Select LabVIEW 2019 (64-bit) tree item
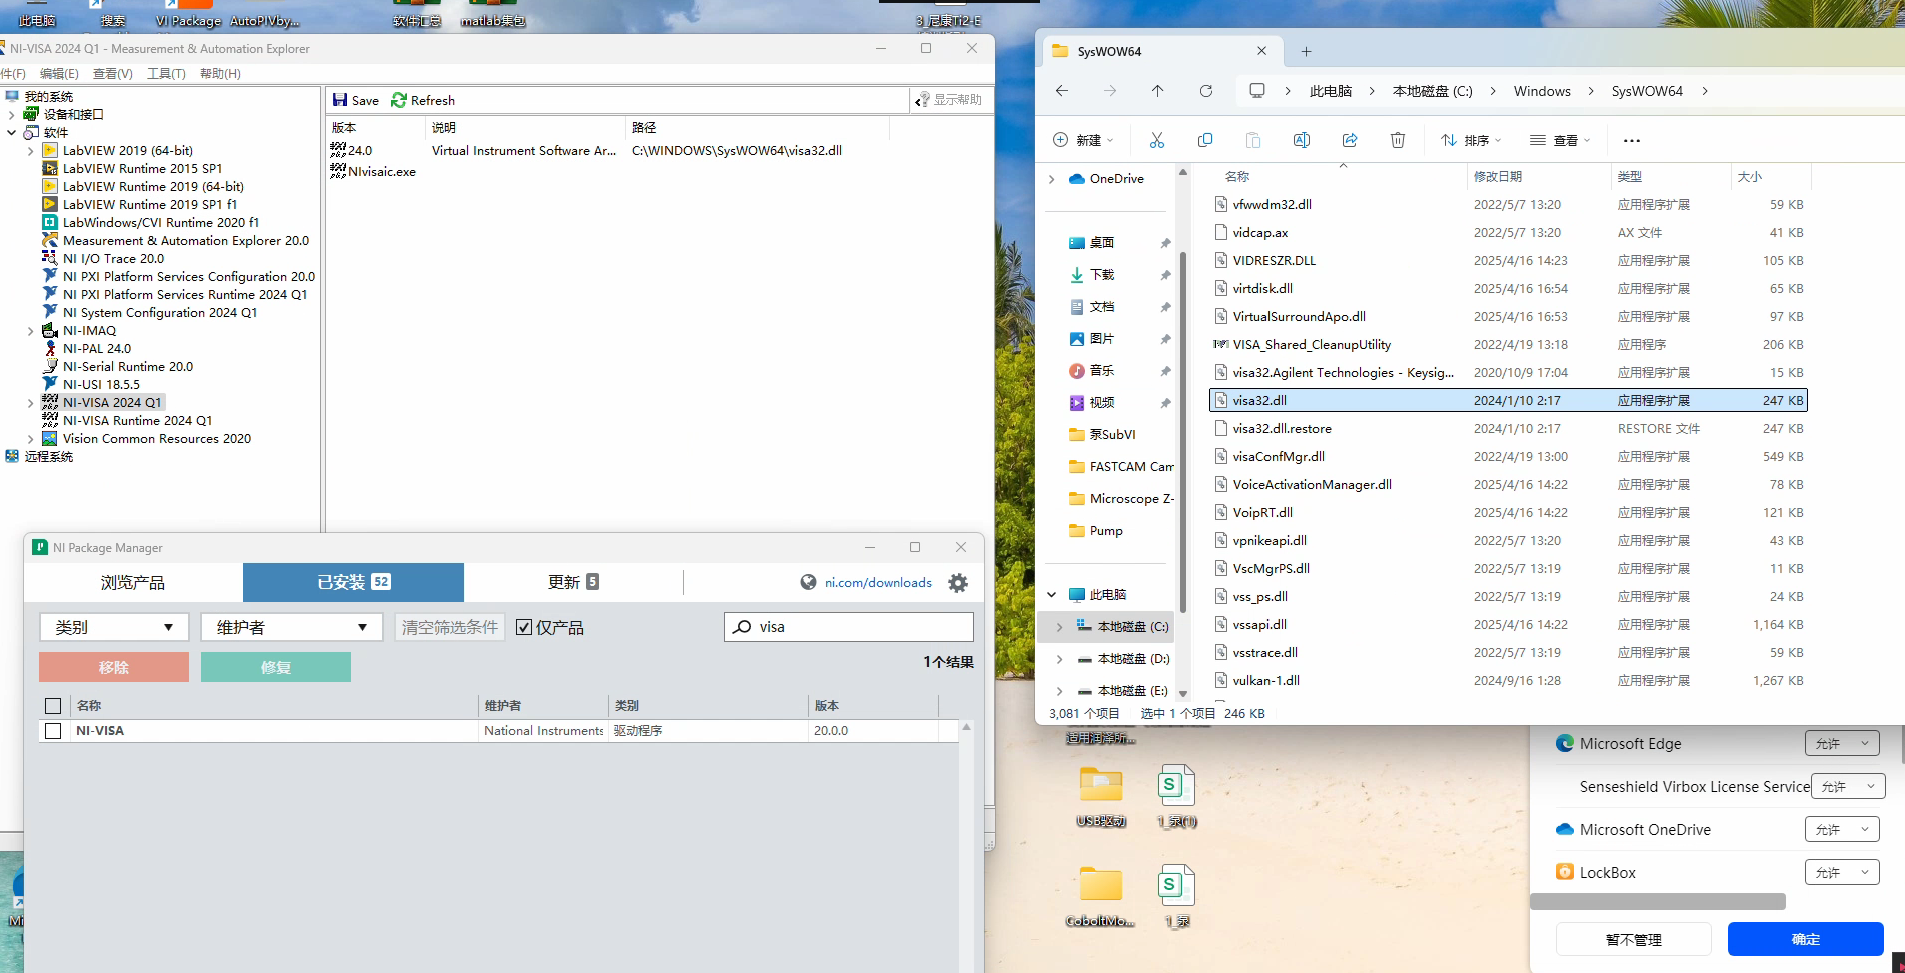This screenshot has width=1905, height=973. pyautogui.click(x=127, y=150)
